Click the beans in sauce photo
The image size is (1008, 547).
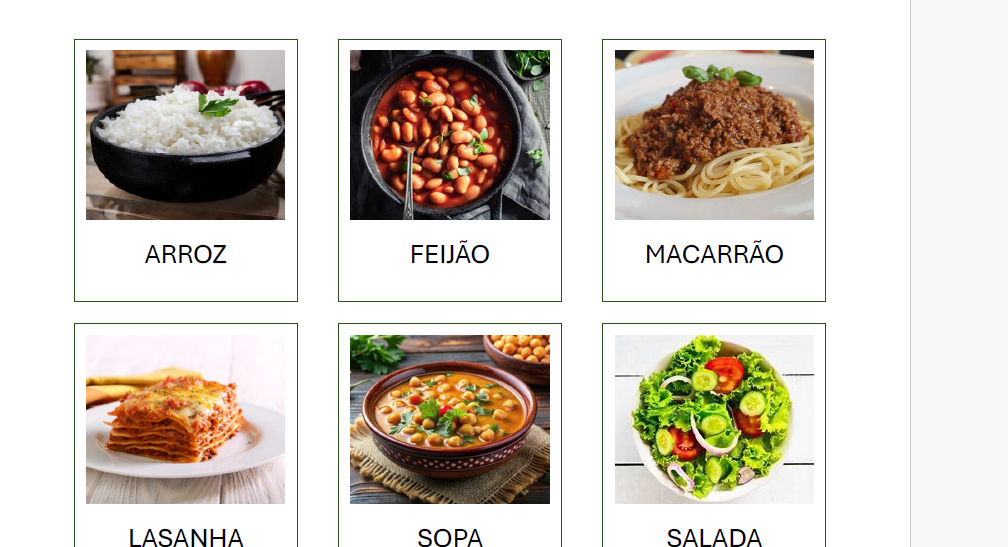click(x=449, y=135)
